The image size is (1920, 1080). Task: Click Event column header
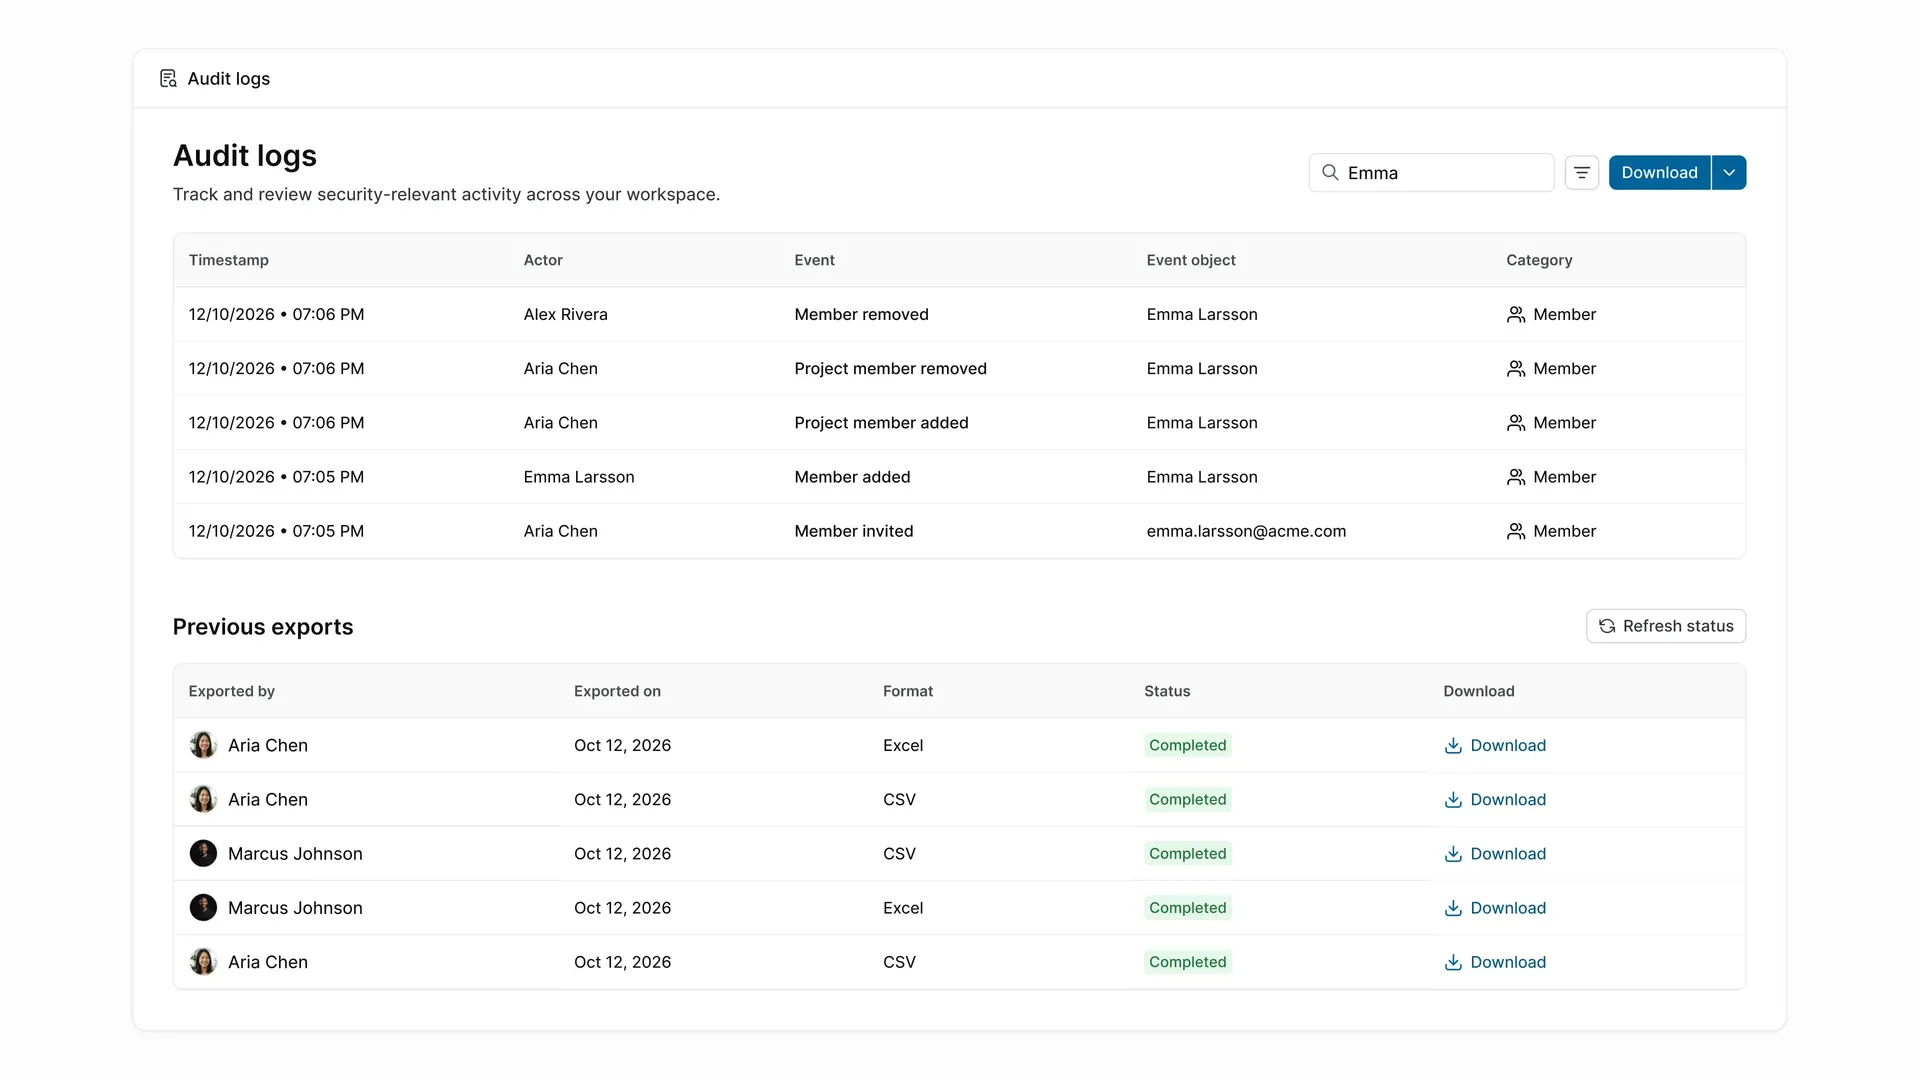pos(814,260)
